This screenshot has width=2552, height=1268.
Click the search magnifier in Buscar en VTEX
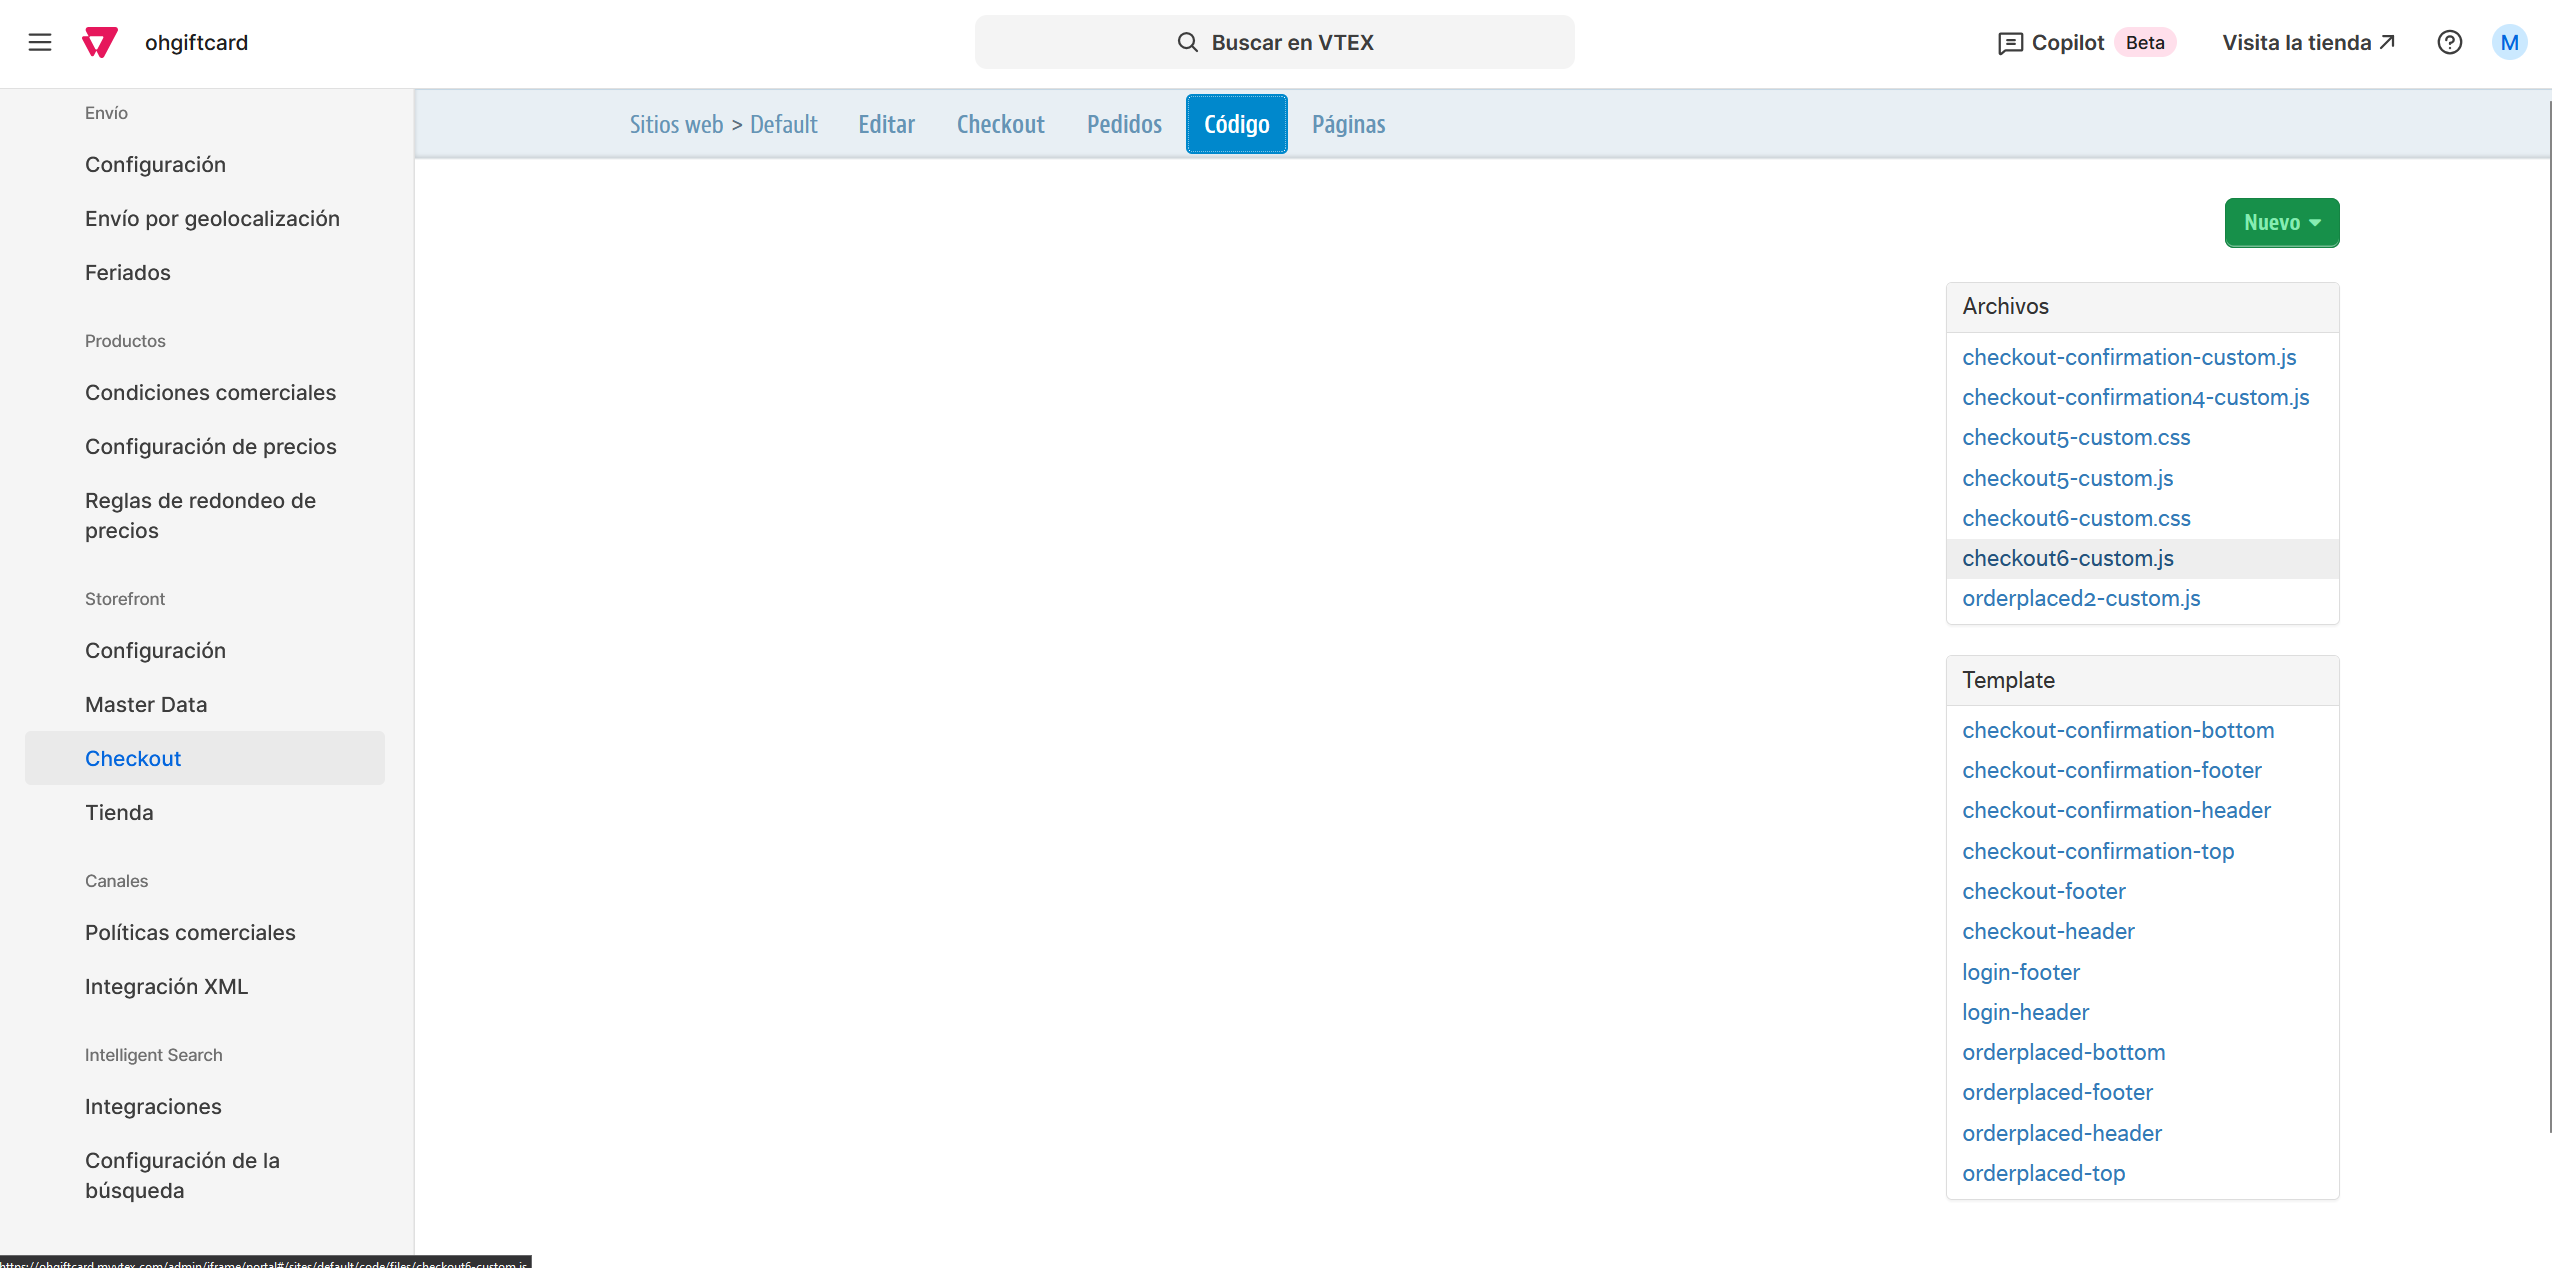(x=1187, y=42)
